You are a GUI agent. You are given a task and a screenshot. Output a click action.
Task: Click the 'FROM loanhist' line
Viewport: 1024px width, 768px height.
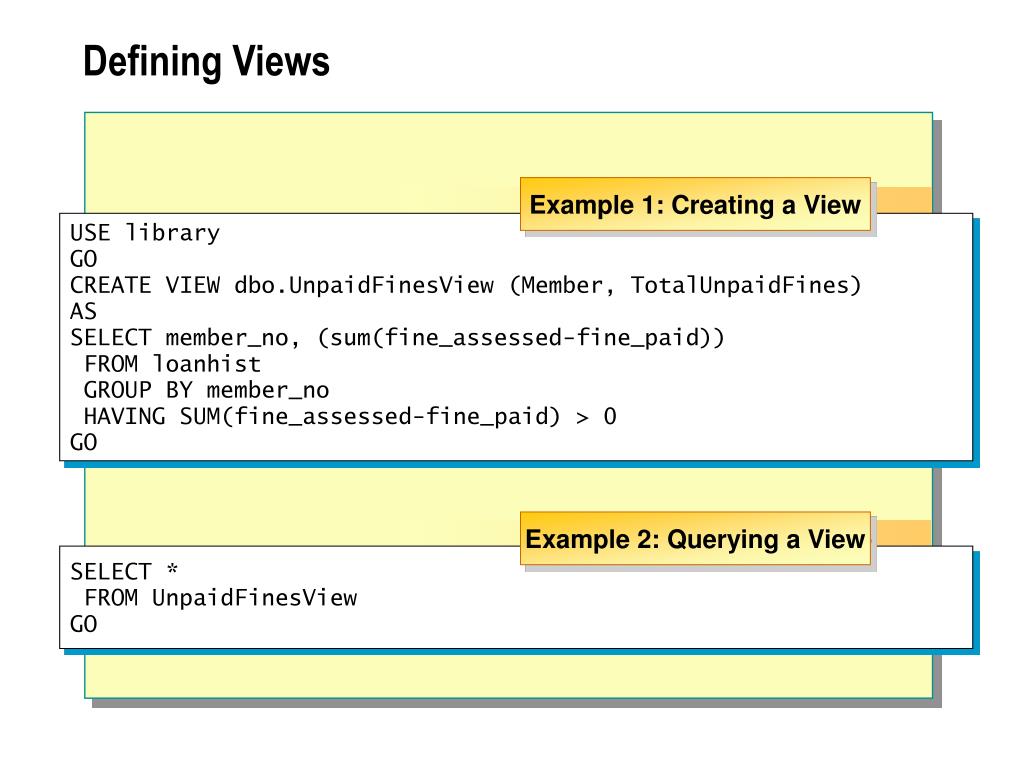pyautogui.click(x=172, y=364)
